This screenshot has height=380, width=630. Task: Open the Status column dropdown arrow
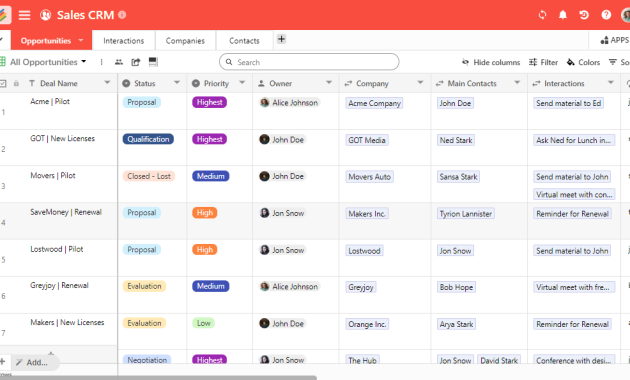[x=177, y=83]
